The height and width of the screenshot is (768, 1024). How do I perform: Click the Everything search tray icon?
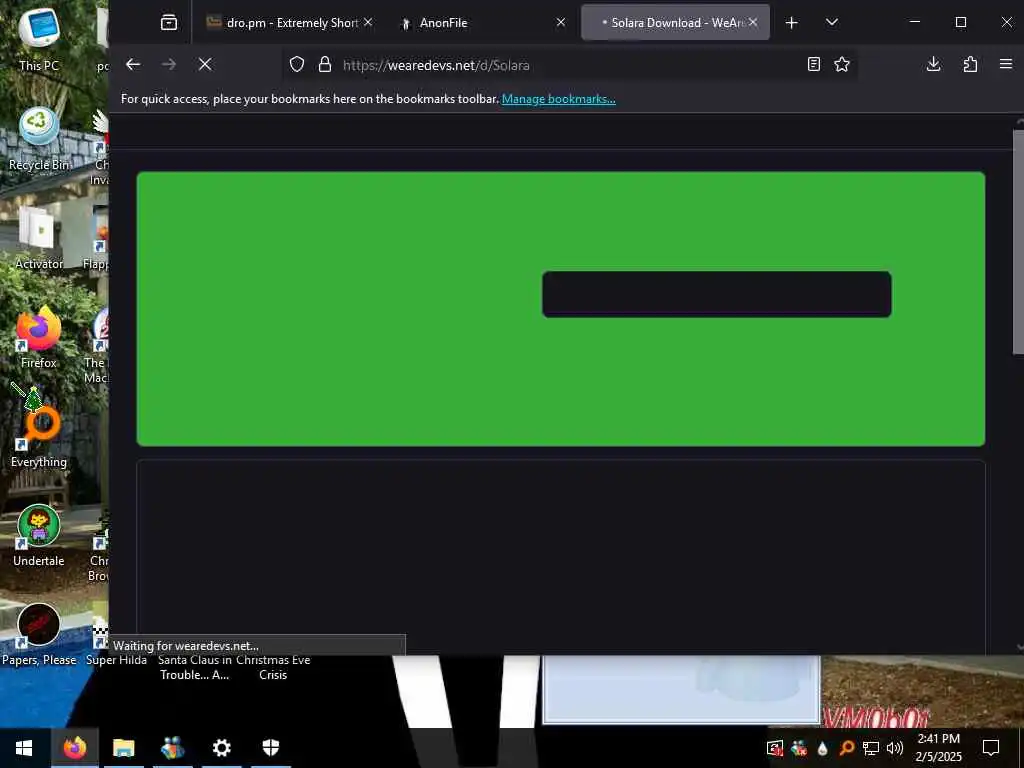pyautogui.click(x=847, y=748)
